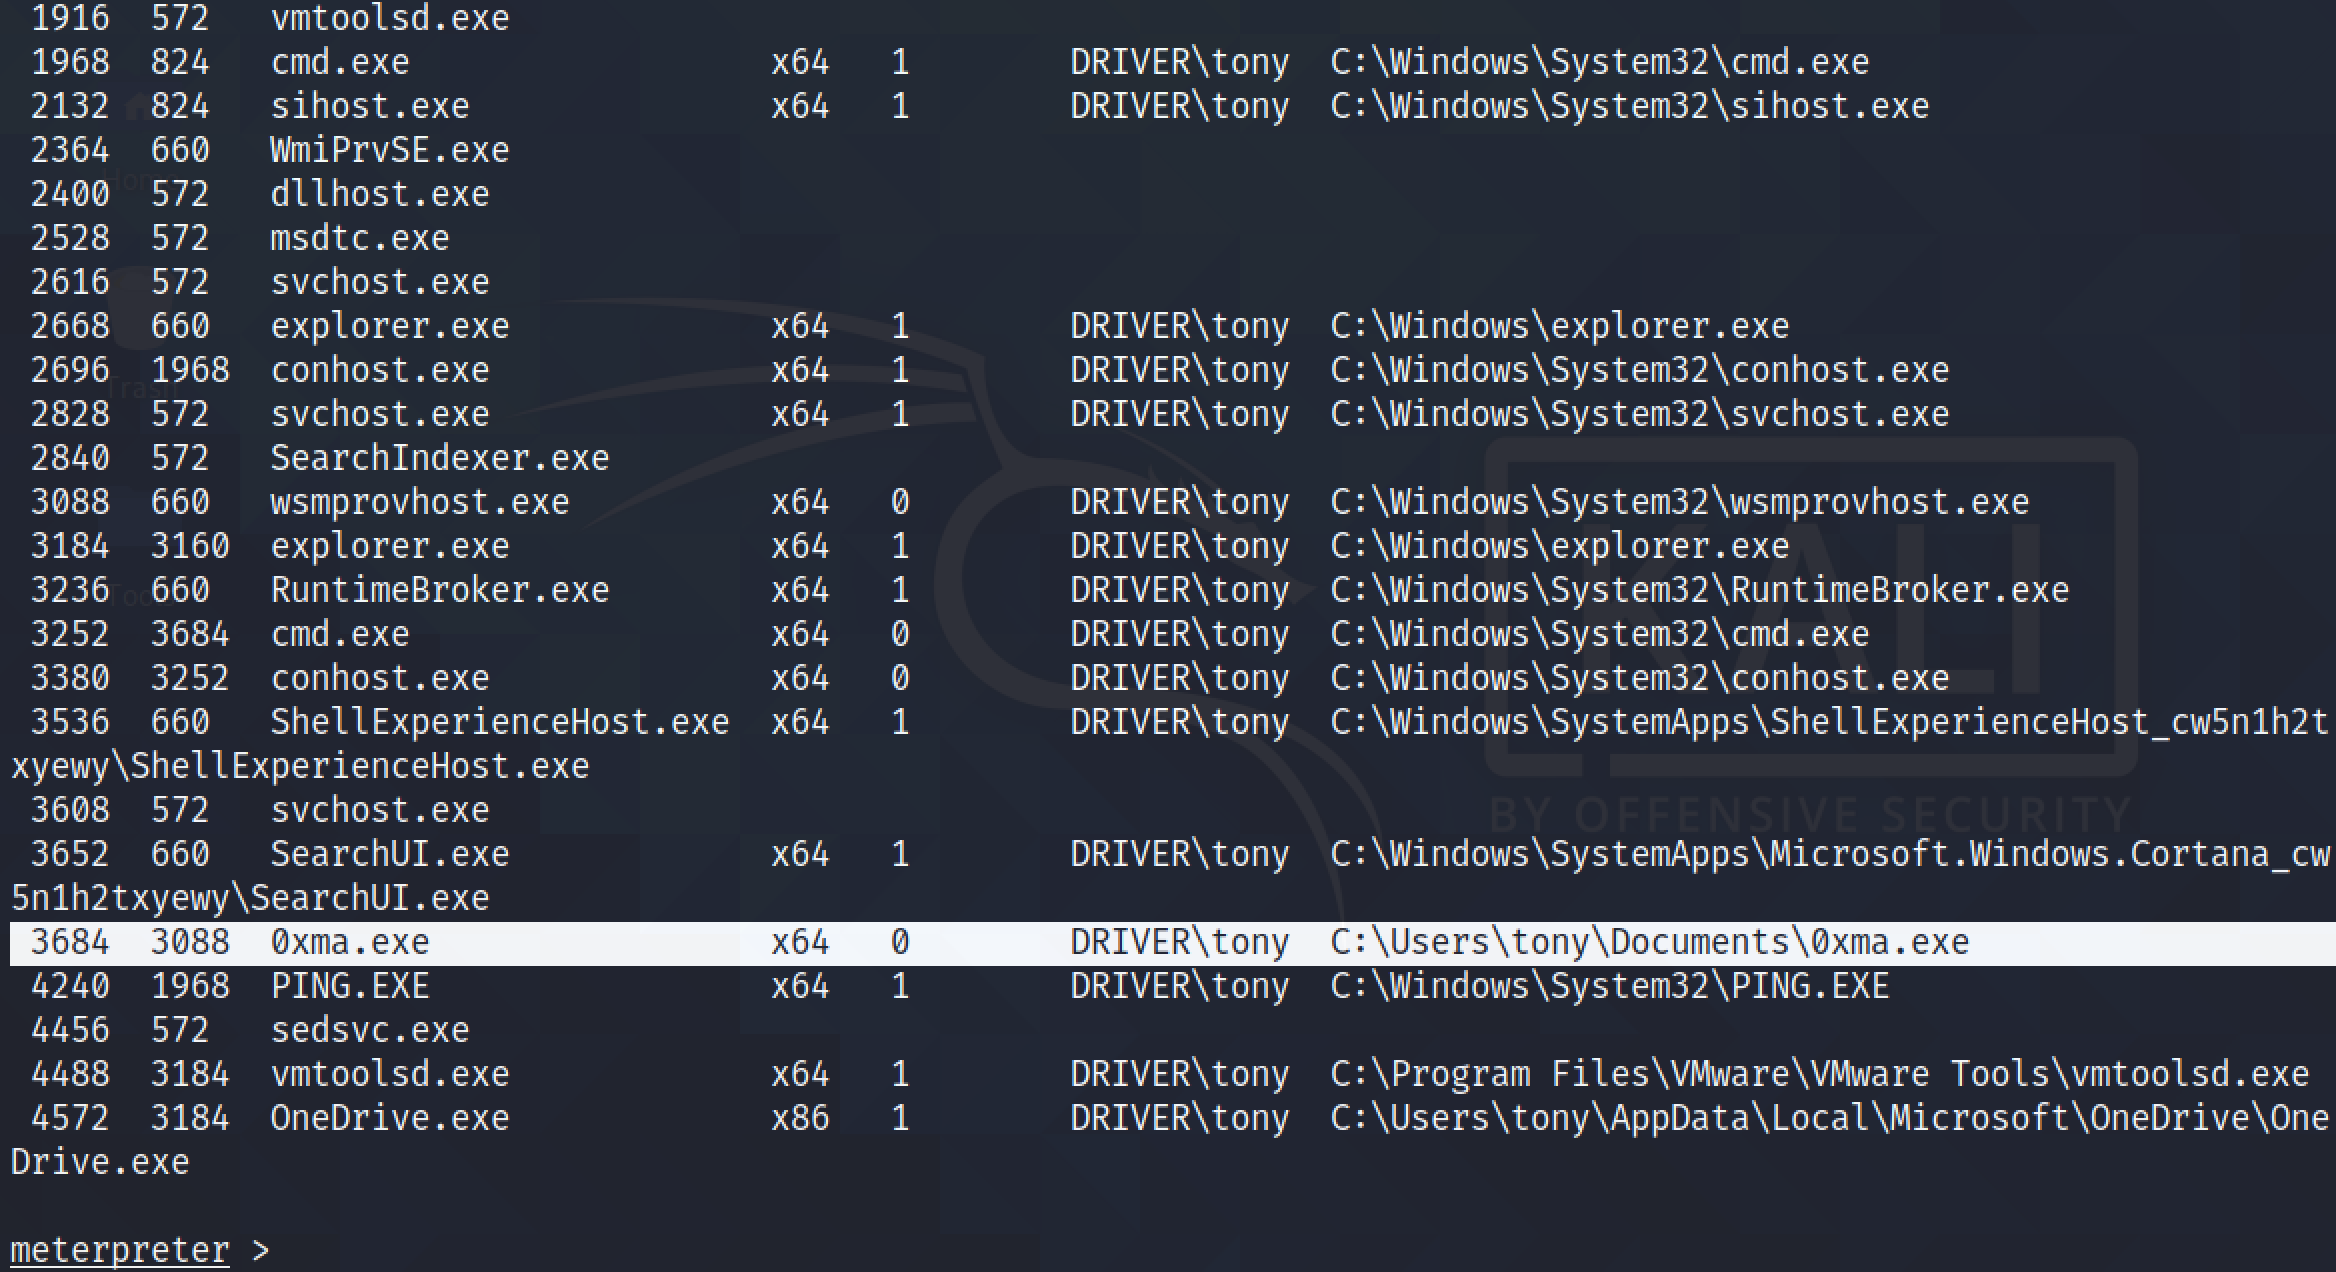Click the wrapped xyewy\ShellExperienceHost.exe line
2336x1272 pixels.
tap(300, 766)
